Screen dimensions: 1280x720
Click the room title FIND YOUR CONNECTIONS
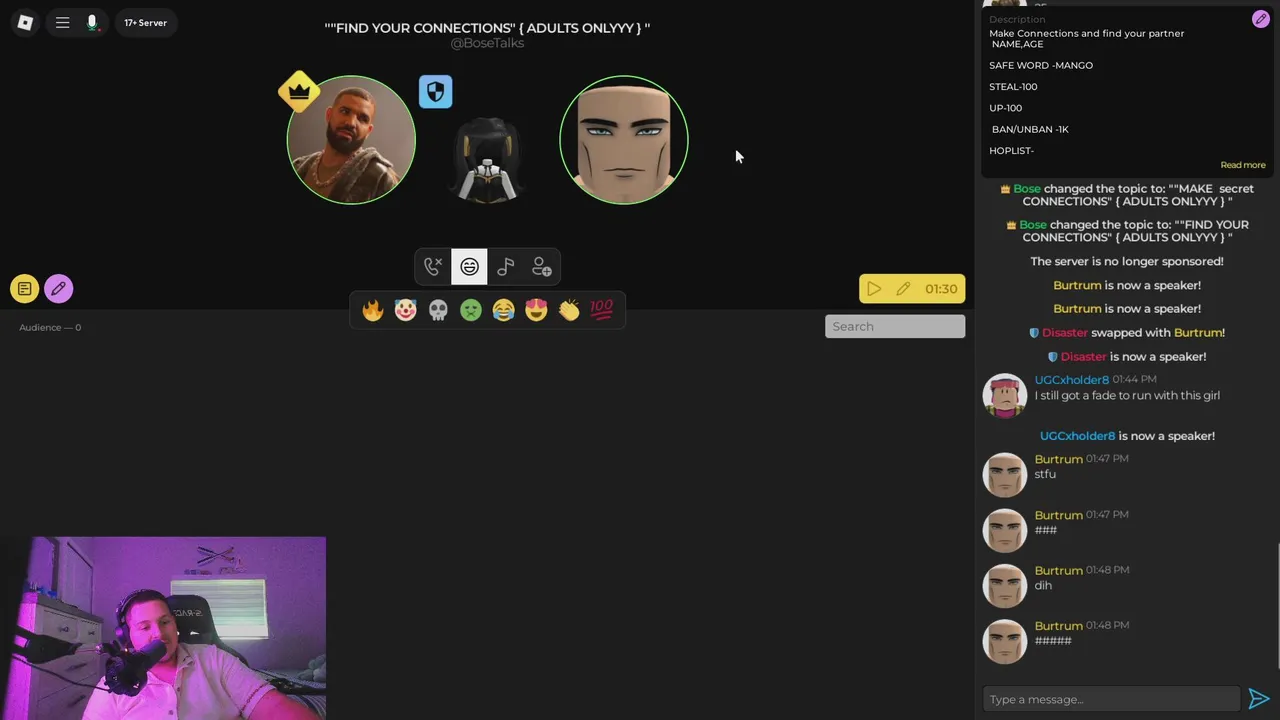[x=487, y=28]
